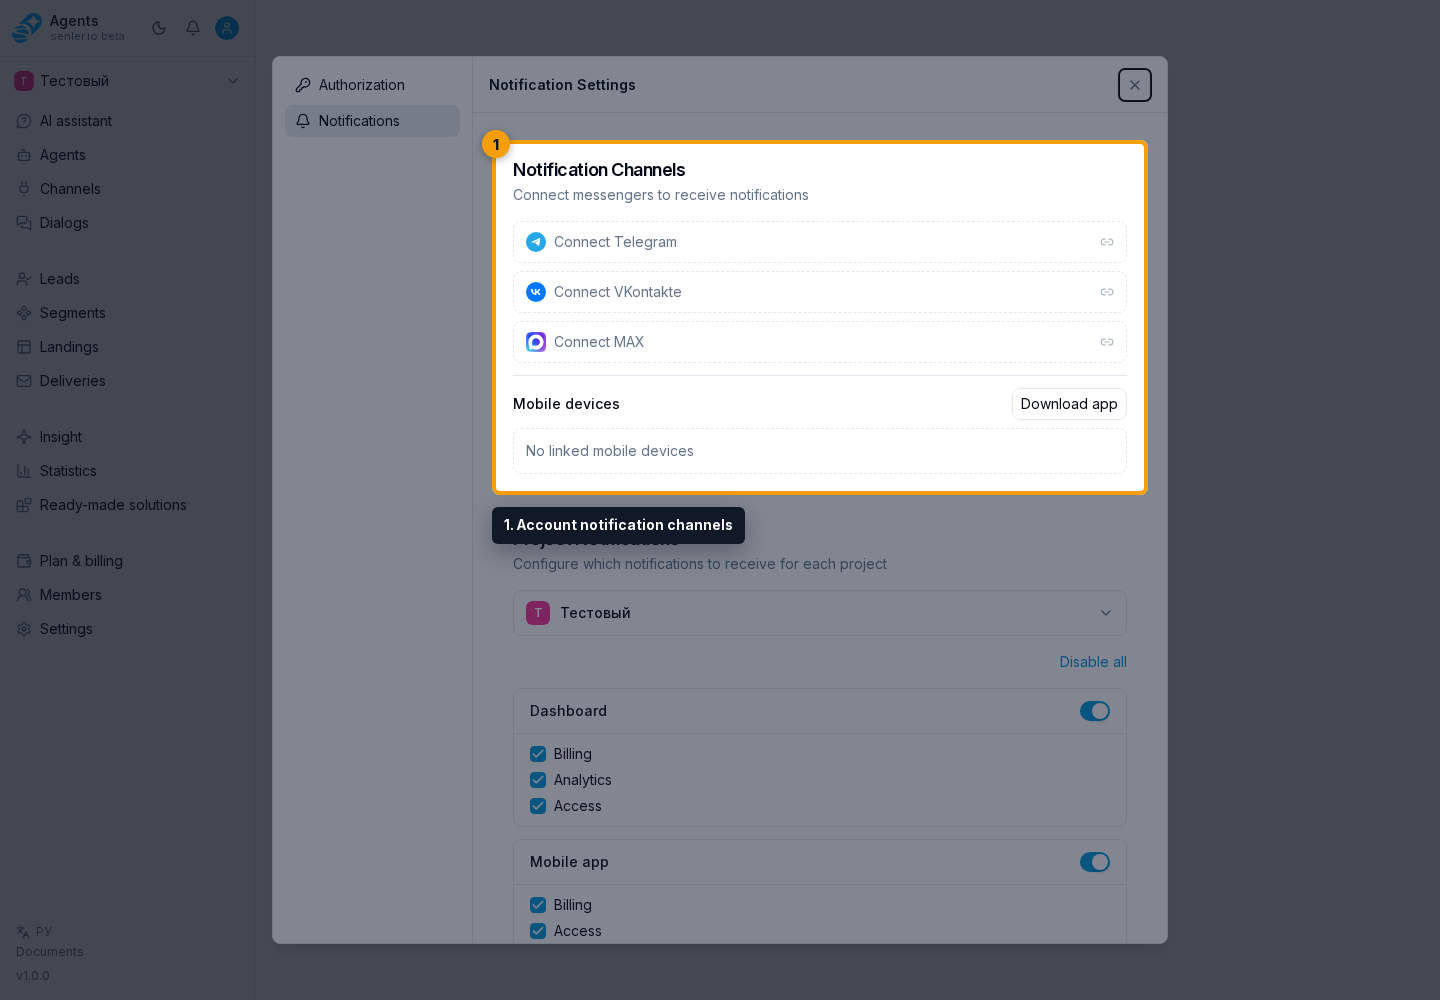Viewport: 1440px width, 1000px height.
Task: Click the VKontakte logo icon
Action: tap(536, 292)
